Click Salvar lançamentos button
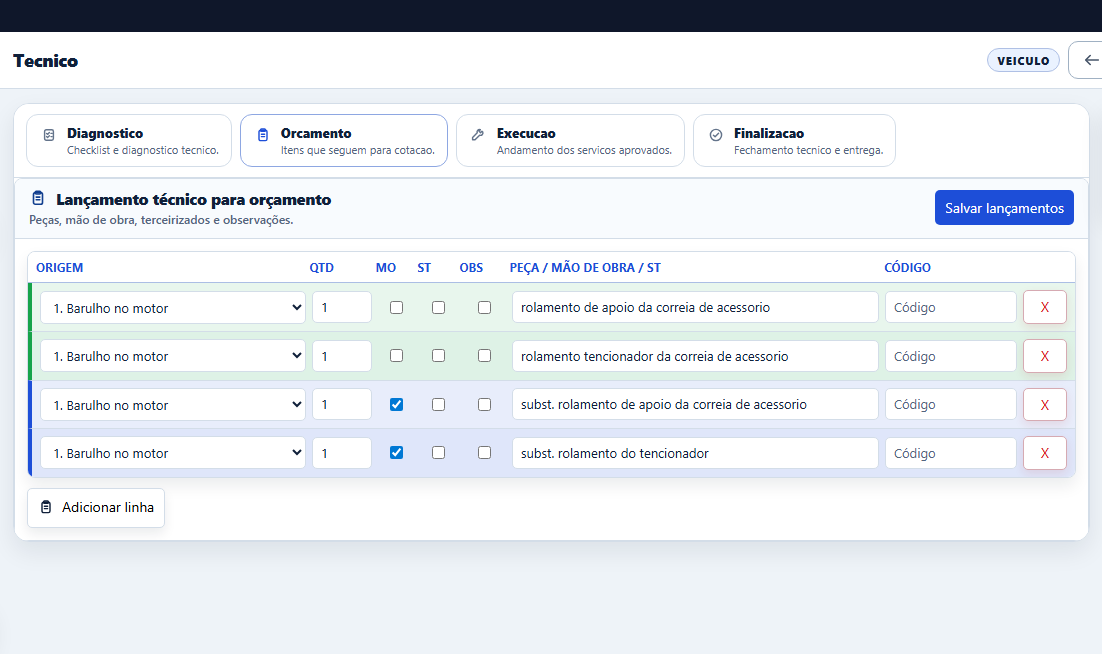This screenshot has height=654, width=1102. pos(1004,208)
